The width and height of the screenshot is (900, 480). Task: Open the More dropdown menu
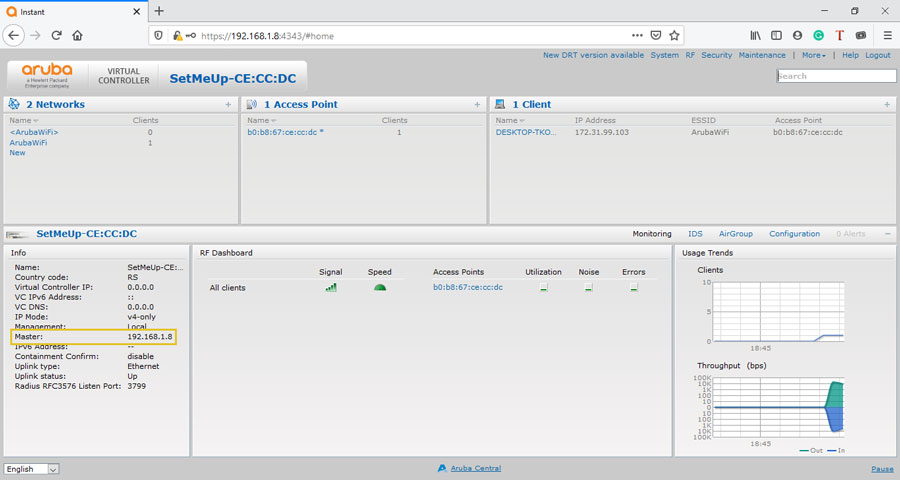[x=813, y=56]
